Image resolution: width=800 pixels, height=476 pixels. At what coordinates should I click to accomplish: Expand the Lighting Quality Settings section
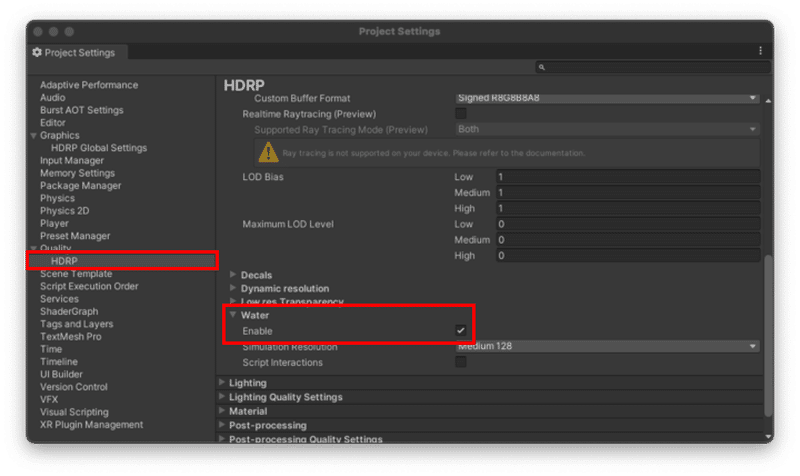(222, 396)
